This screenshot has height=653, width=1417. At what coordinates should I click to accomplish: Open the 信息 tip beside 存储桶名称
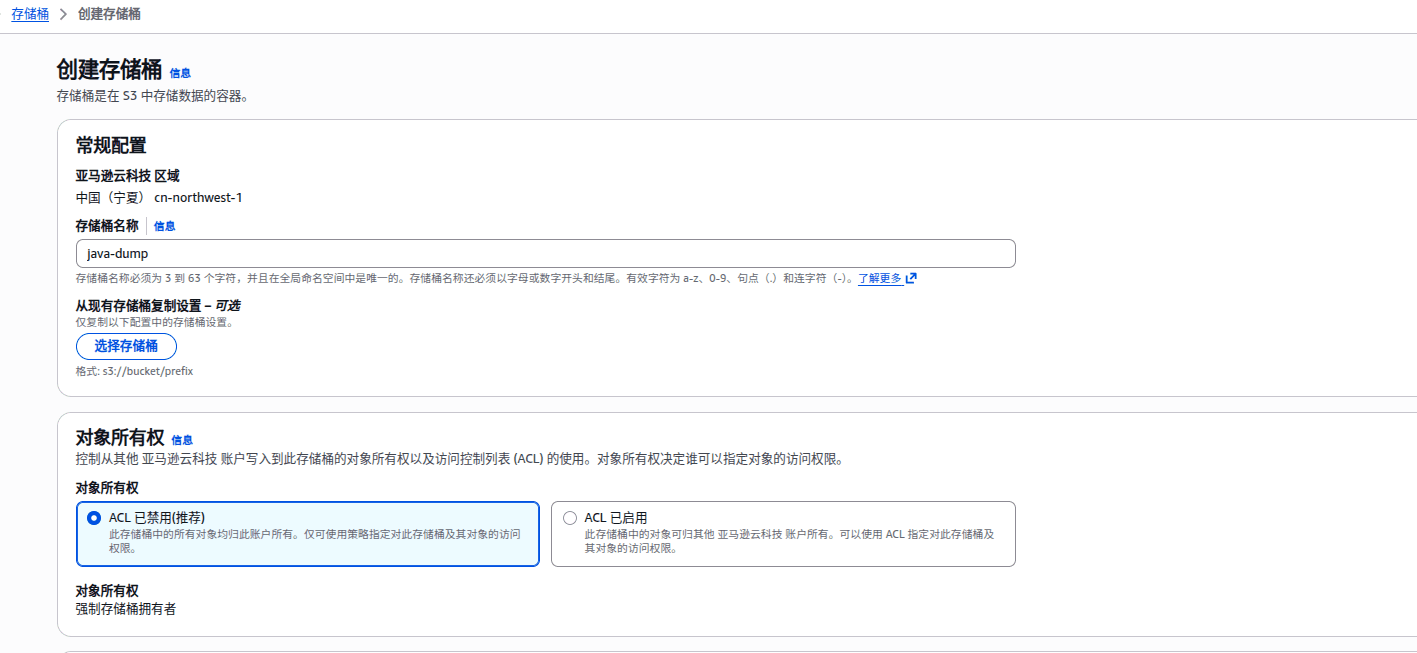pyautogui.click(x=164, y=226)
